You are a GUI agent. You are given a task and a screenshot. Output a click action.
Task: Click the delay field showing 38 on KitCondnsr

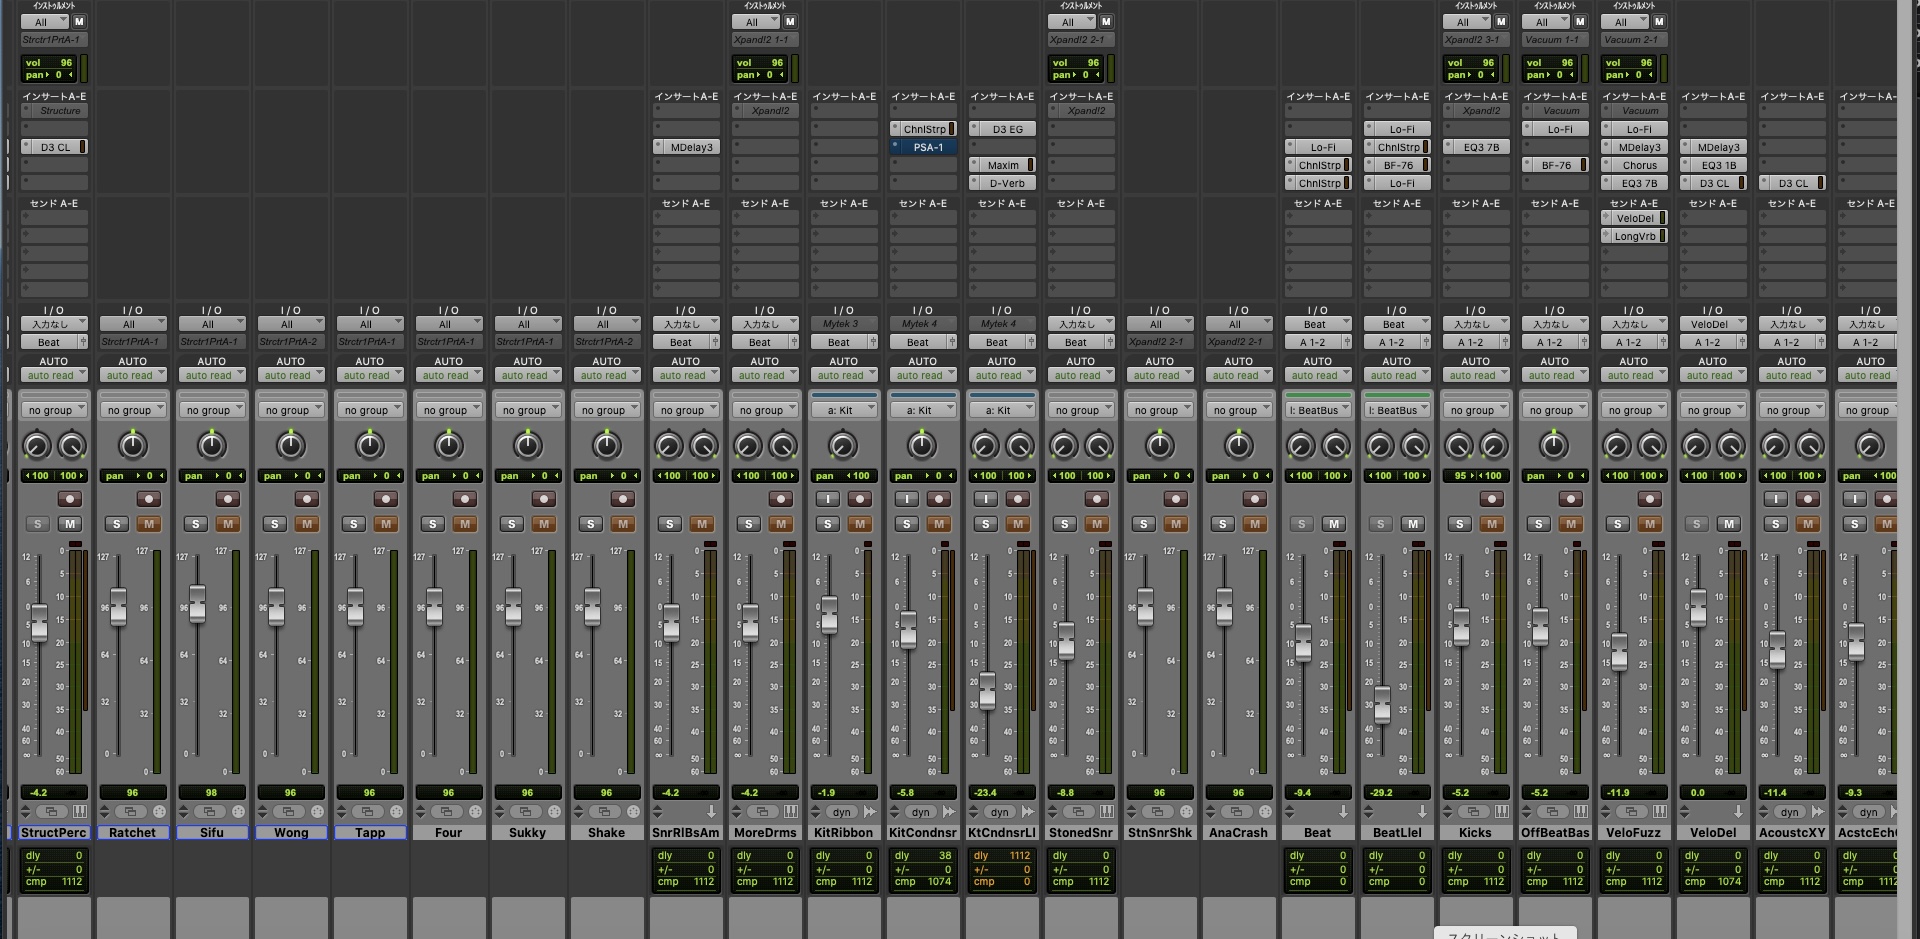pos(923,856)
